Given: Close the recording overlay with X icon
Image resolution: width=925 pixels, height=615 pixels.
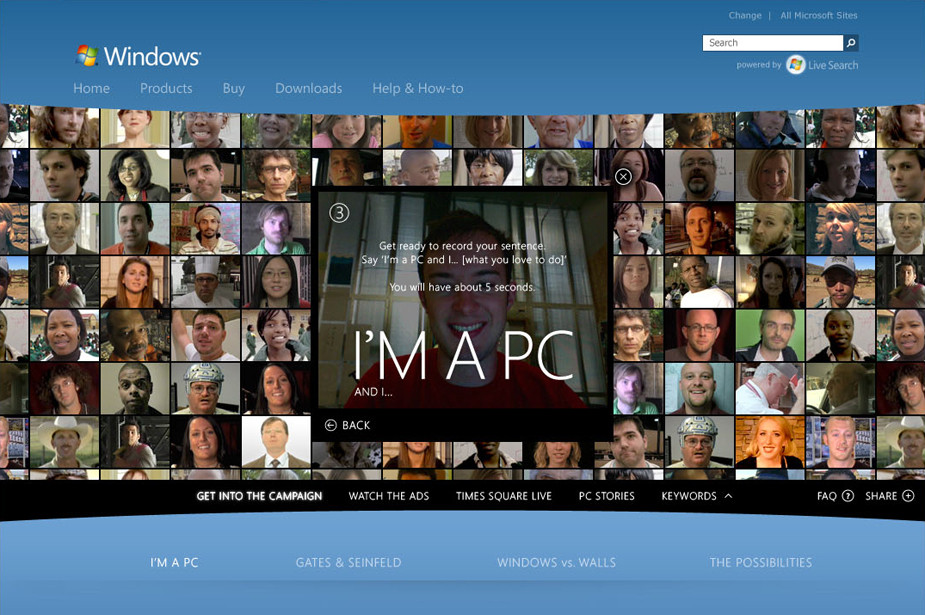Looking at the screenshot, I should point(623,176).
